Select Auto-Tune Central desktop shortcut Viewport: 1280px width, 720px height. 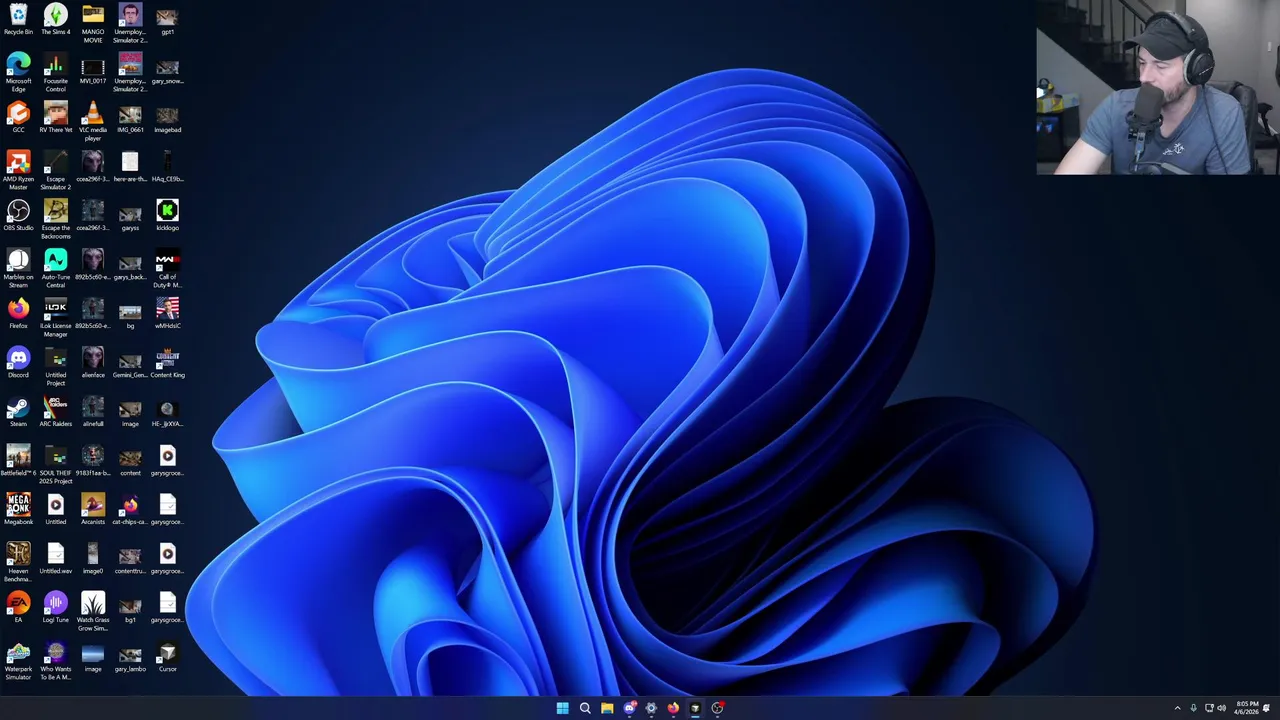coord(55,268)
